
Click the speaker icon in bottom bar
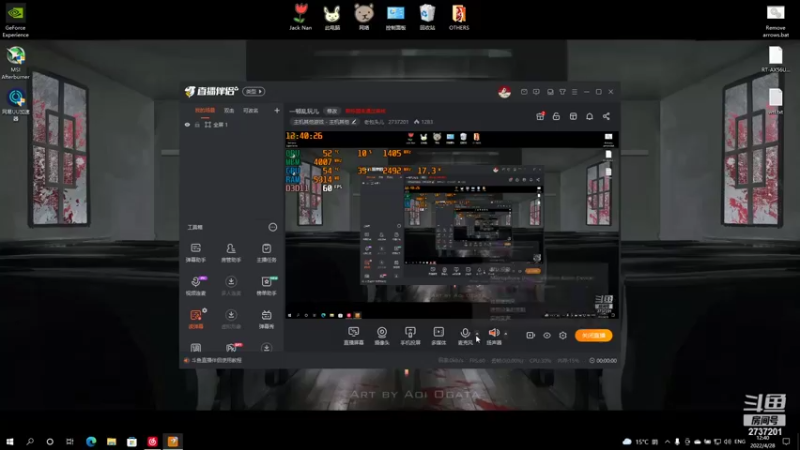(493, 333)
